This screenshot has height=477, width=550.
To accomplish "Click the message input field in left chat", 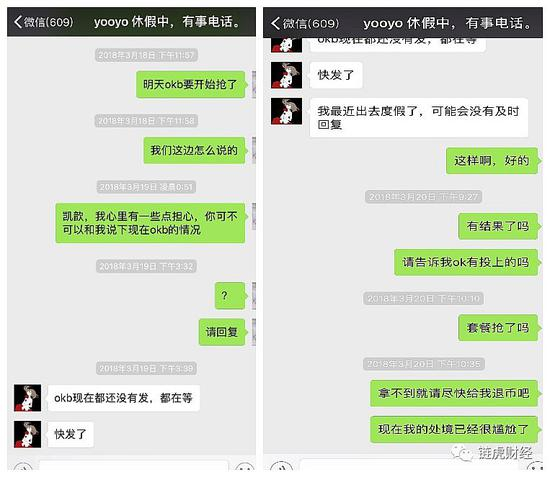I will (x=134, y=466).
